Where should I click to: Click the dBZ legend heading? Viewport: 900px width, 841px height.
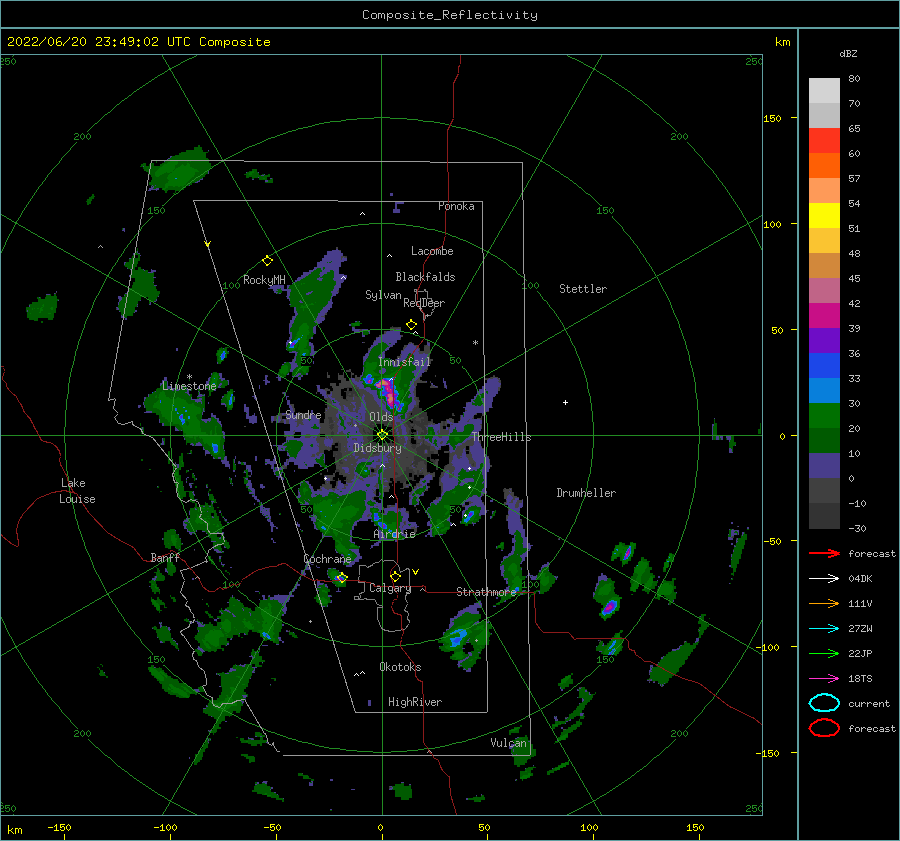click(x=848, y=53)
